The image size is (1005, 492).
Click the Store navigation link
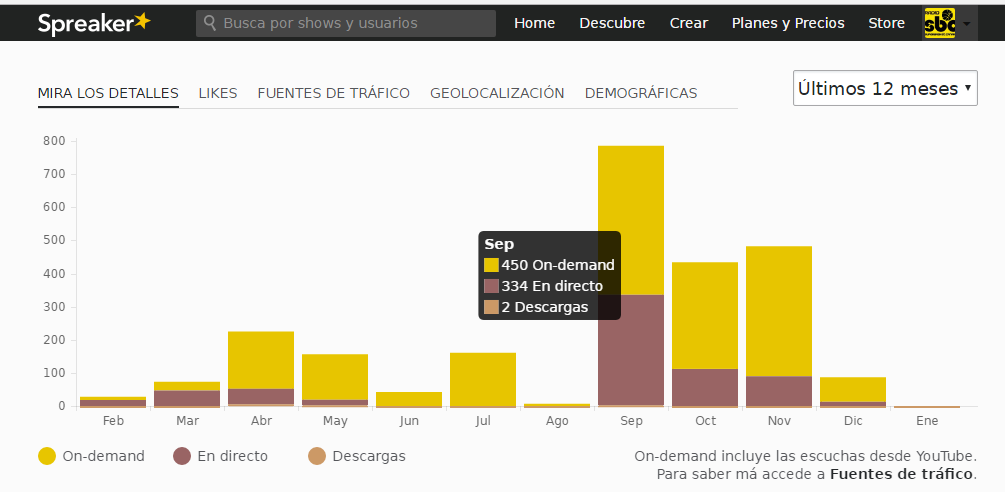click(886, 23)
